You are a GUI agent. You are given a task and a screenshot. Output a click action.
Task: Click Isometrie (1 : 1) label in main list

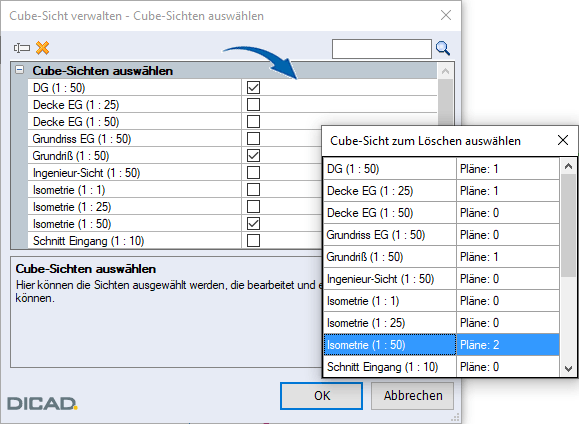point(69,190)
